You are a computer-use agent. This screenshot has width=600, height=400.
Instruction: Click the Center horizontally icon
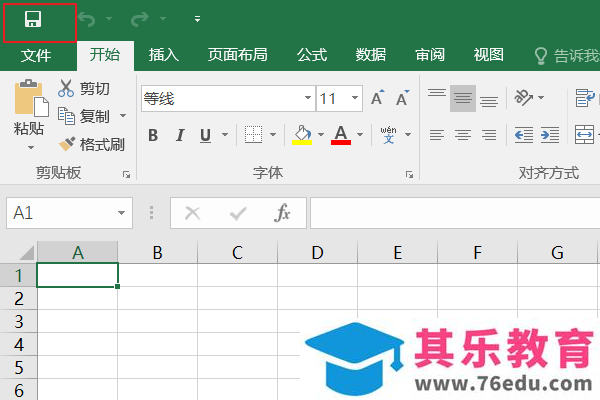click(463, 135)
